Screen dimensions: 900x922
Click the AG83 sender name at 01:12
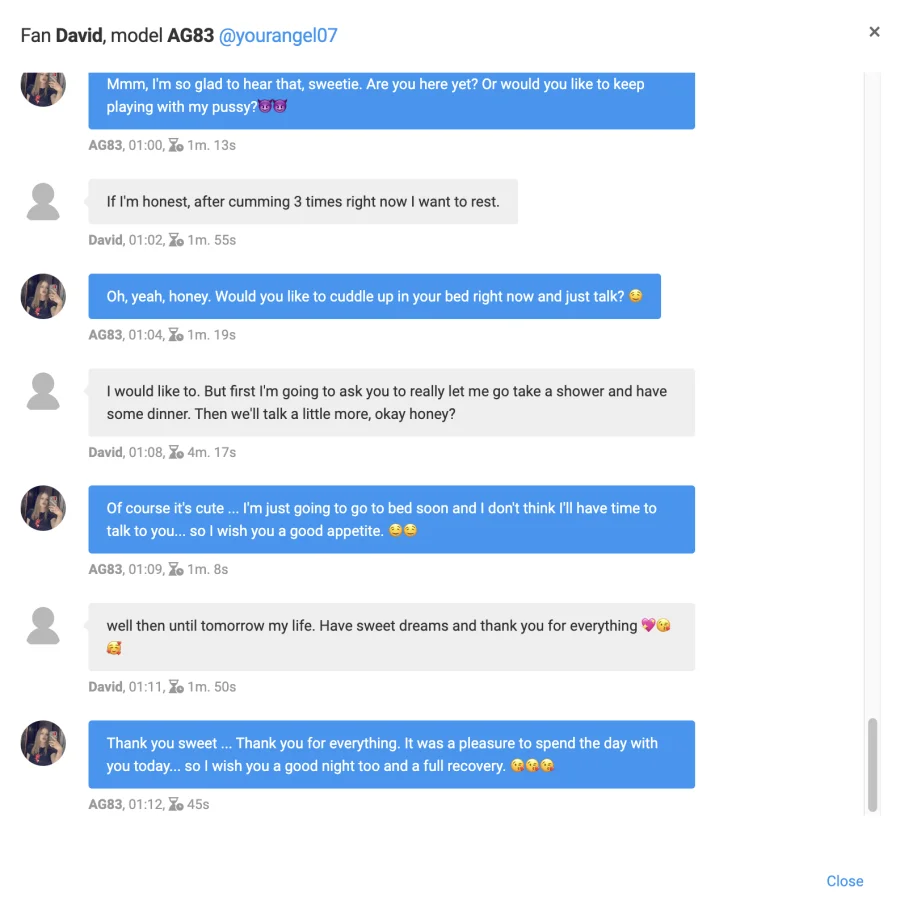pyautogui.click(x=105, y=805)
